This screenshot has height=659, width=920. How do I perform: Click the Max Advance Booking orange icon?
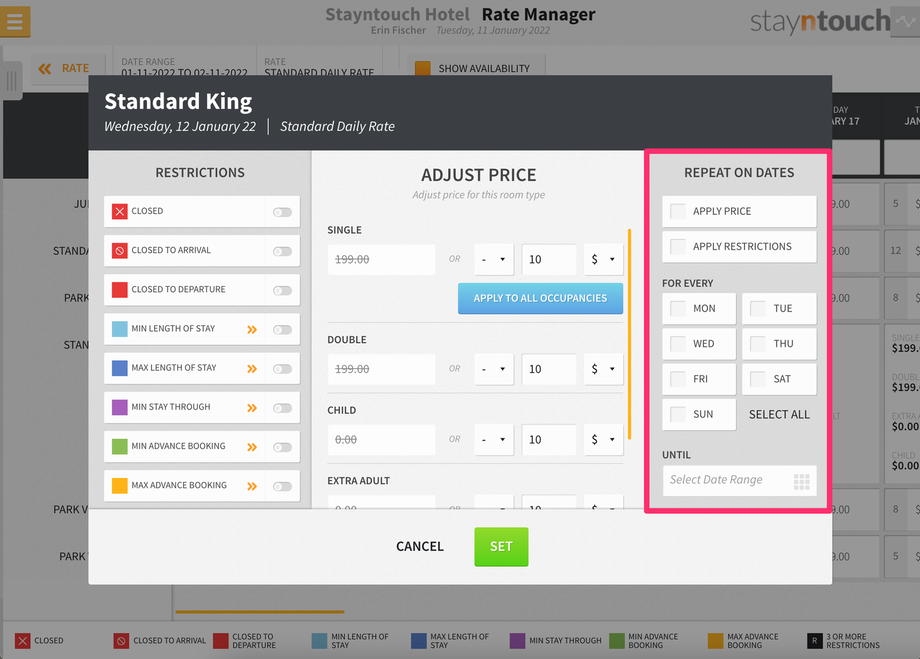(x=120, y=486)
